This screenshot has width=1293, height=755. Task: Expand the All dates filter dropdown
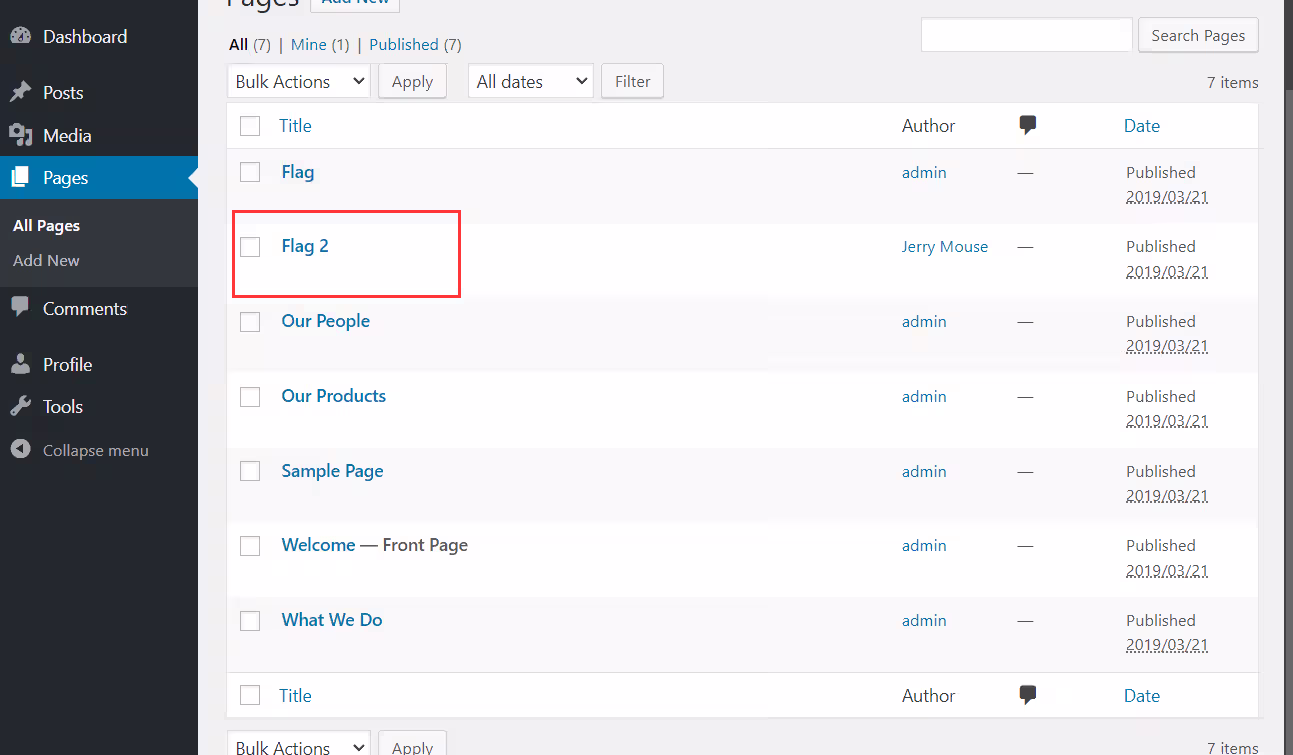pos(530,82)
